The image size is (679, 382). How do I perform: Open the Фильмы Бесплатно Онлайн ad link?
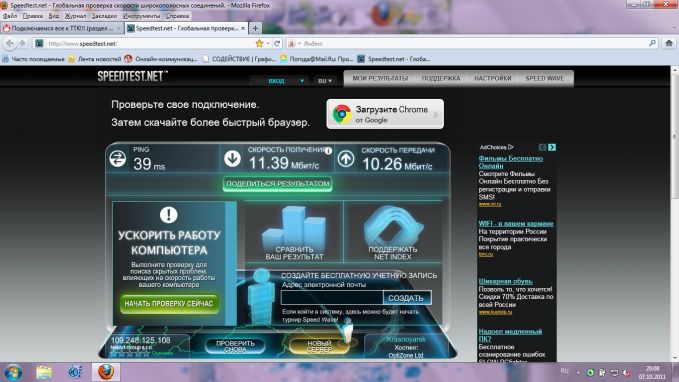pyautogui.click(x=511, y=162)
